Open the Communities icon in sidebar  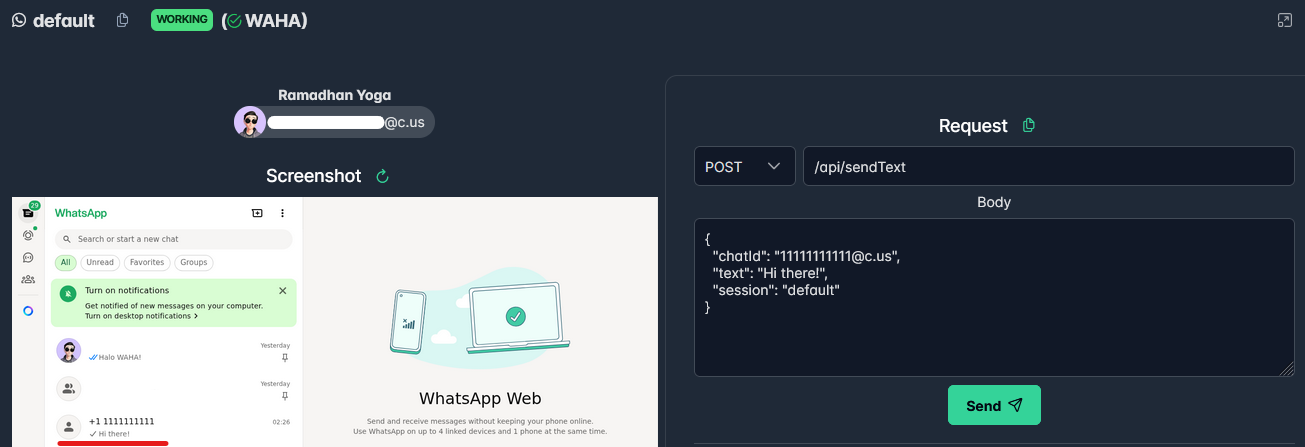28,279
